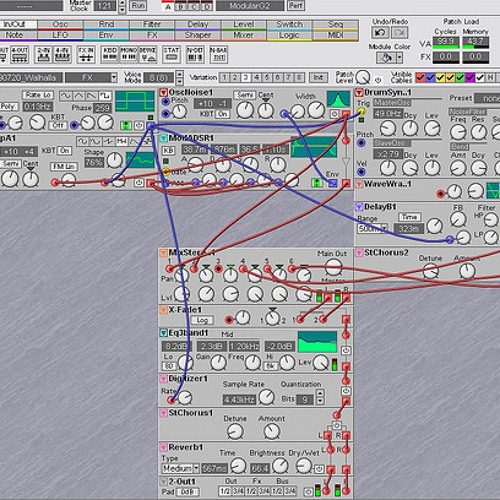Open the Module Color dropdown arrow
This screenshot has width=500, height=500.
(x=399, y=58)
